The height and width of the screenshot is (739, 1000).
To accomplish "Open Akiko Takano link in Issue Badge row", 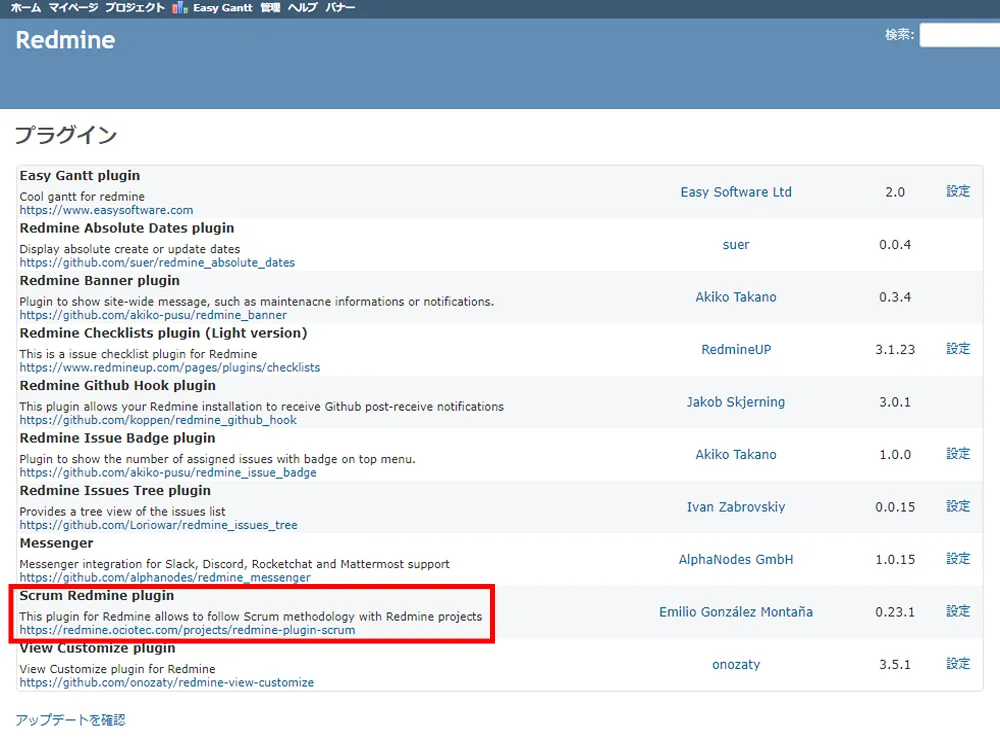I will click(x=735, y=455).
